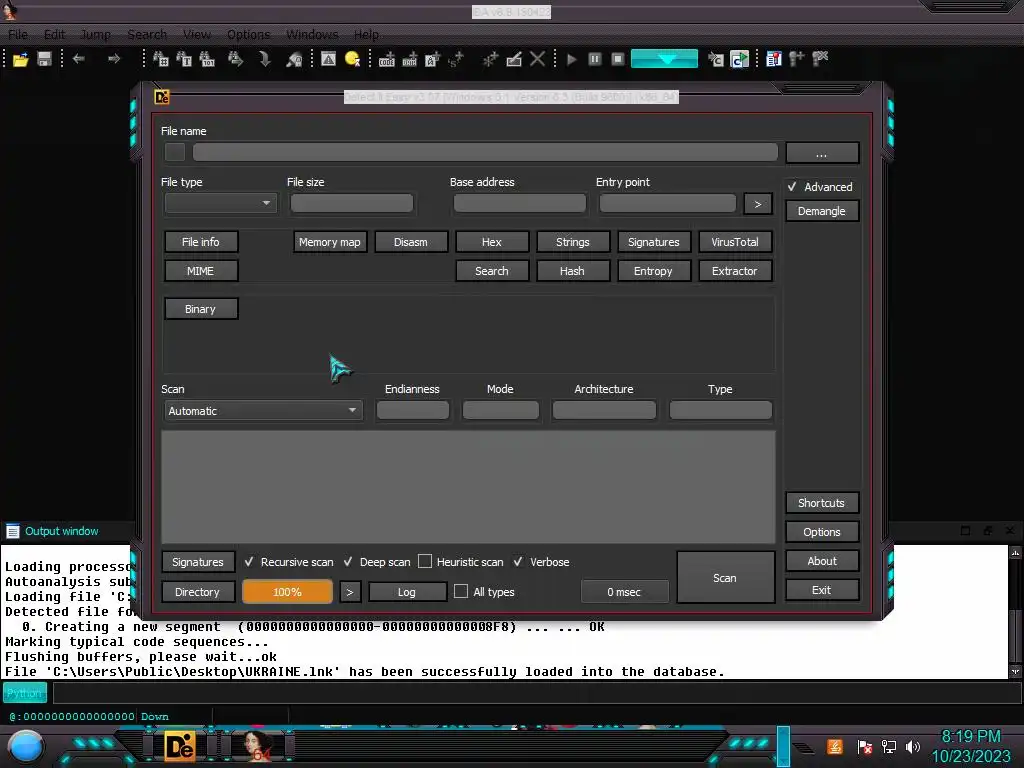The height and width of the screenshot is (768, 1024).
Task: Click the Detect It Easy window title icon
Action: coord(162,97)
